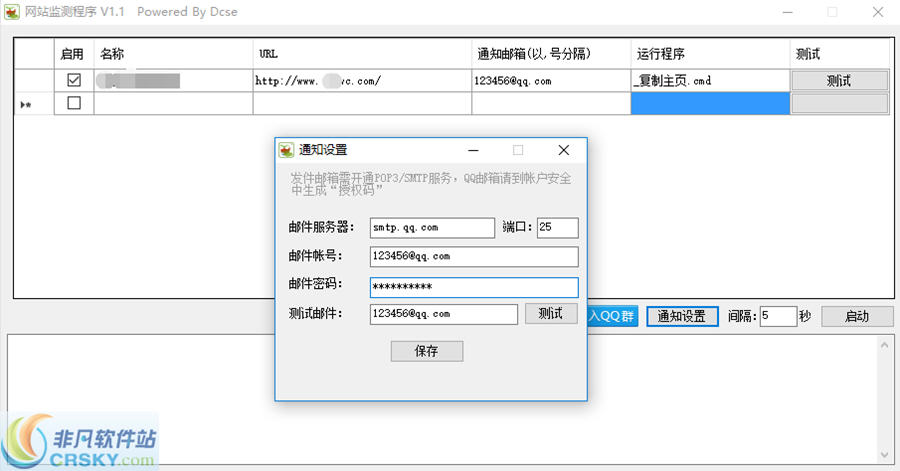The image size is (900, 471).
Task: Click the 测试邮件 input field
Action: (x=444, y=314)
